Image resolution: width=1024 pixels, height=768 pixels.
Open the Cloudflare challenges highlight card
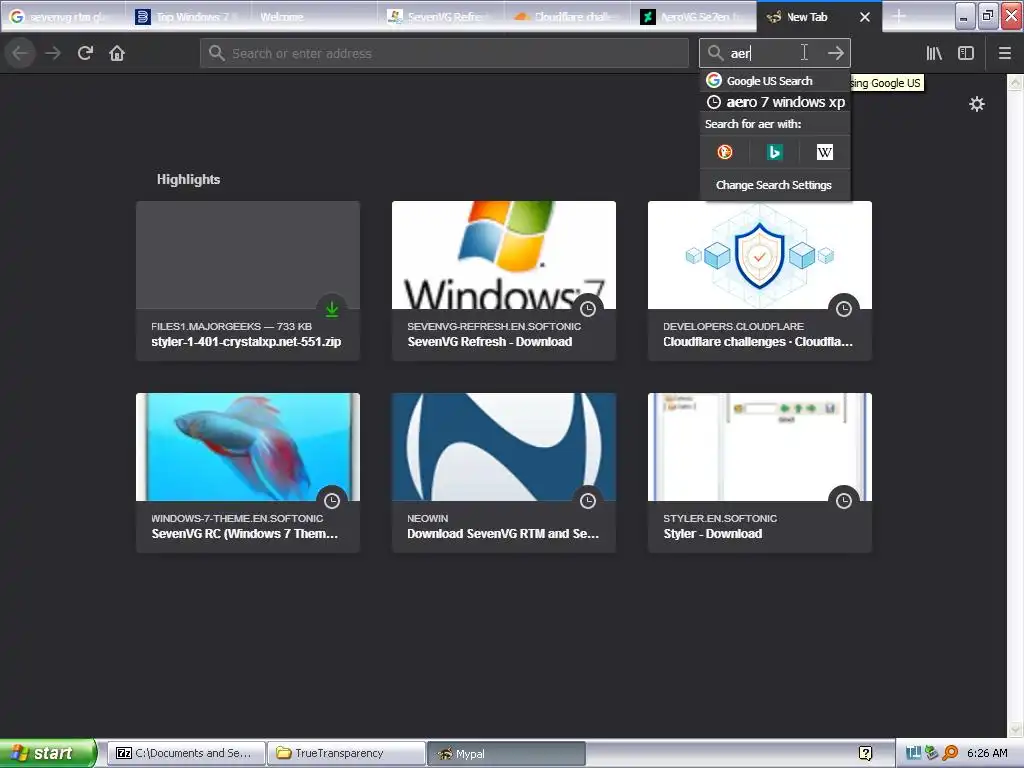tap(760, 280)
